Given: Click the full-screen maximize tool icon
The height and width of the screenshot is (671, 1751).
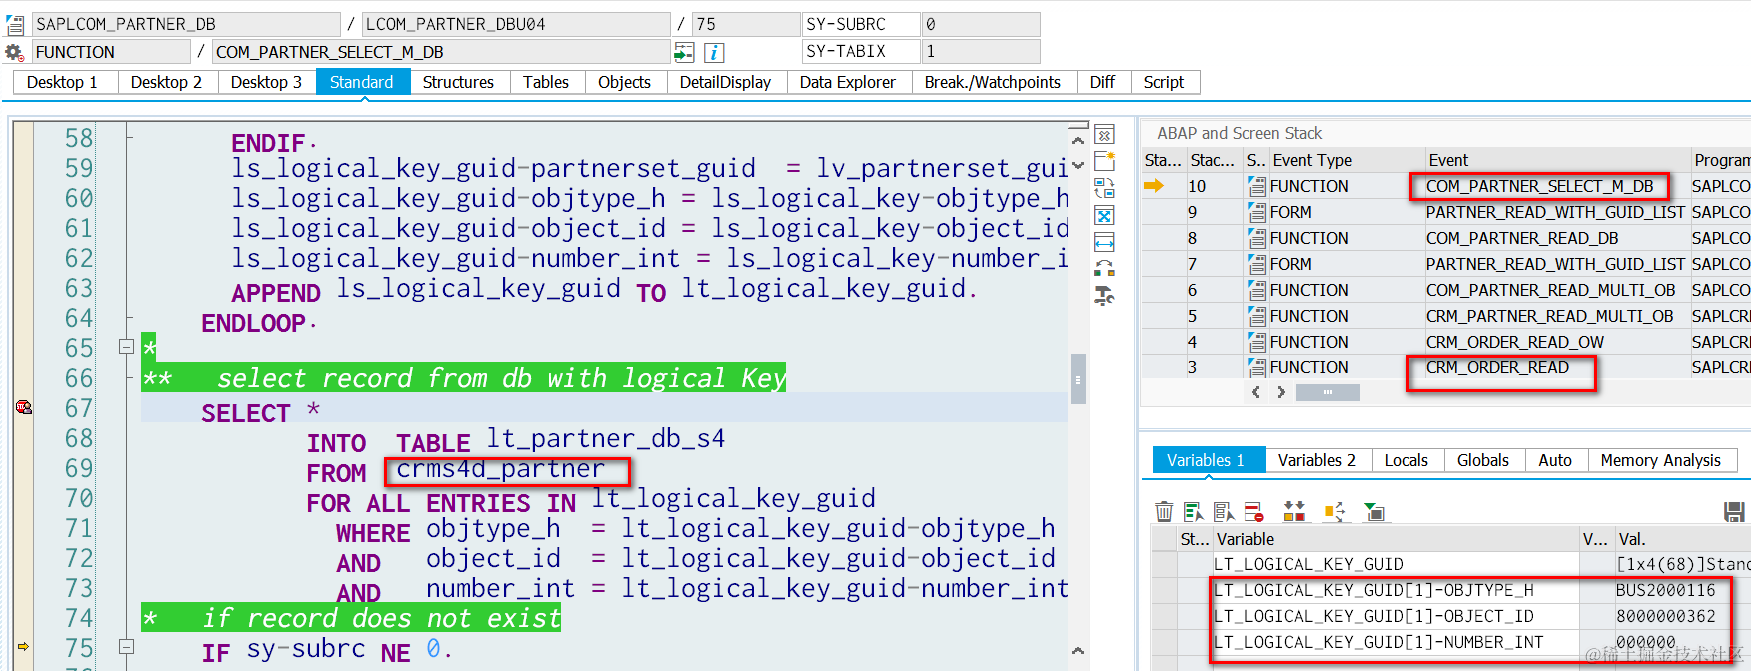Looking at the screenshot, I should [1104, 215].
